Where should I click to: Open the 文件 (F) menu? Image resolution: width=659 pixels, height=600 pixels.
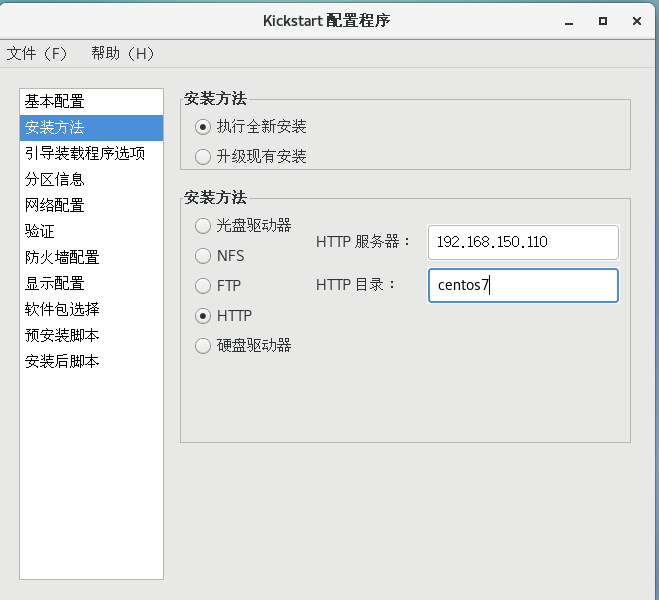[x=37, y=53]
